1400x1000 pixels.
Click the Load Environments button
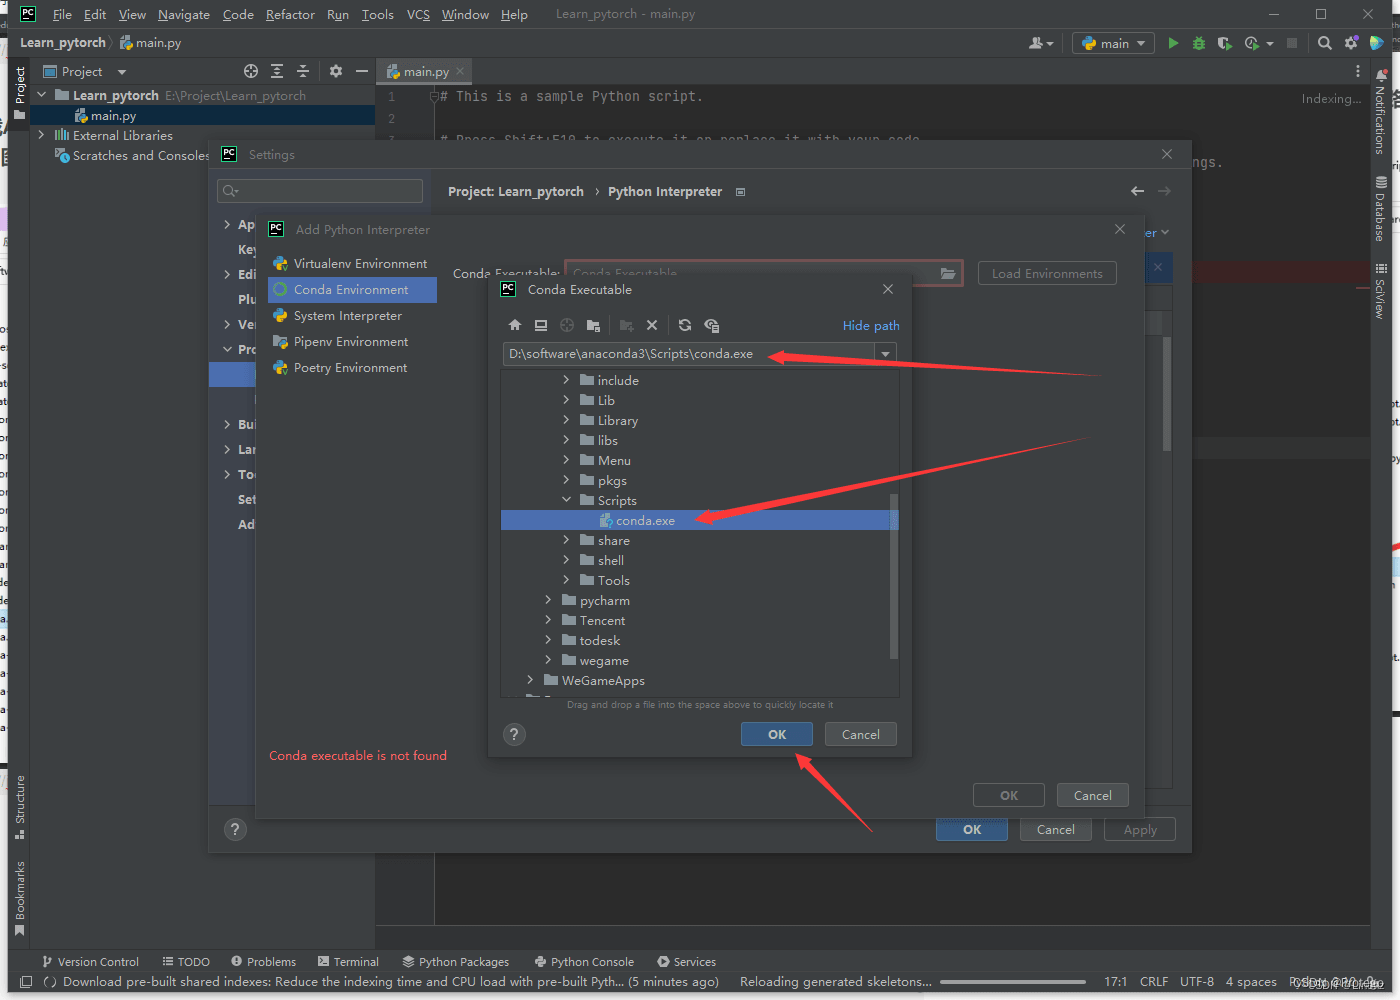pyautogui.click(x=1046, y=273)
